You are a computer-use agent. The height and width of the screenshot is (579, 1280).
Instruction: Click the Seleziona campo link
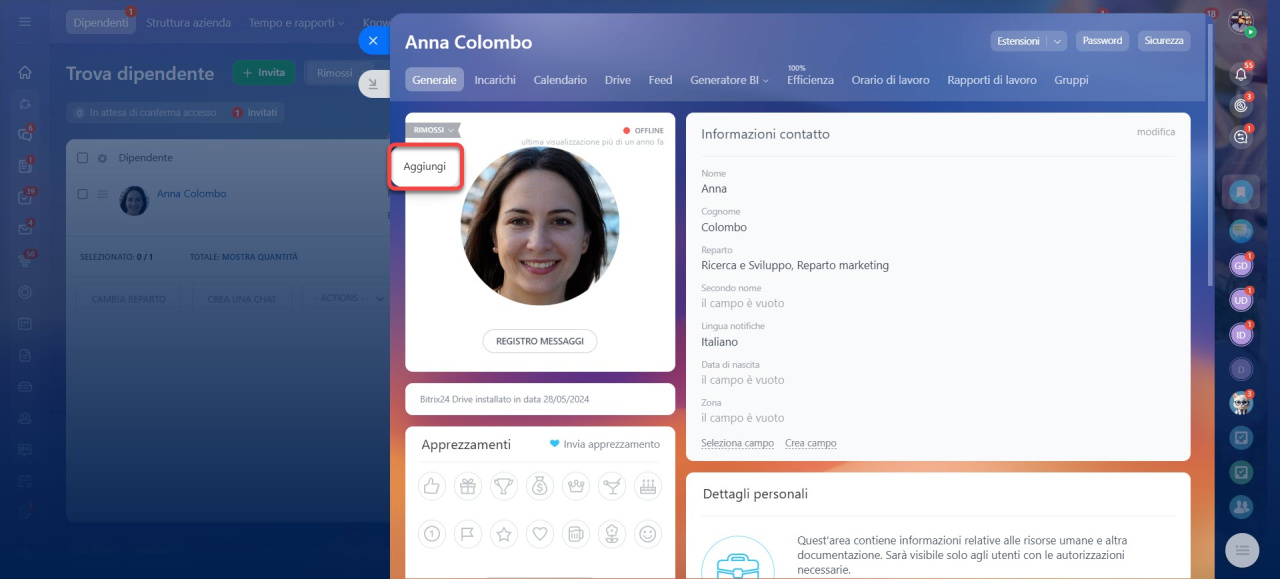(x=737, y=443)
